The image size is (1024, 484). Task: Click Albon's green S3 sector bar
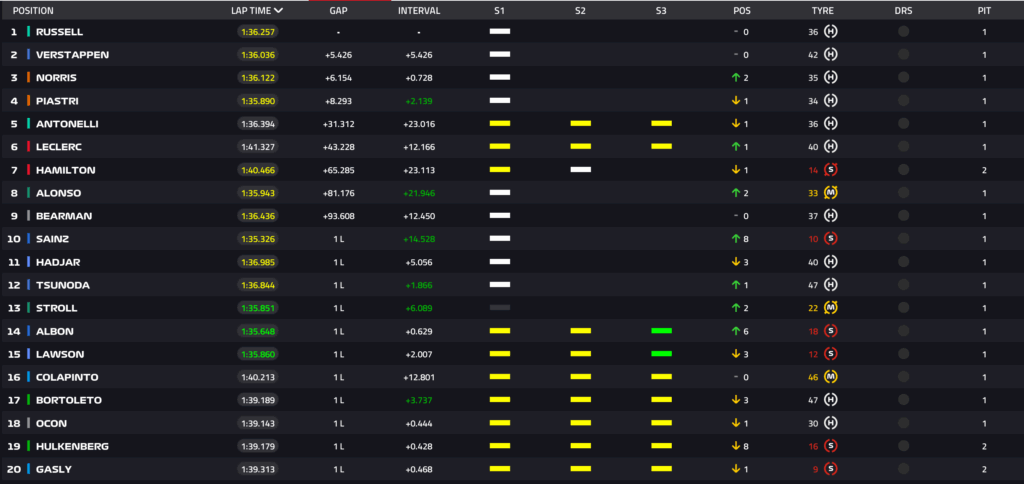tap(662, 331)
